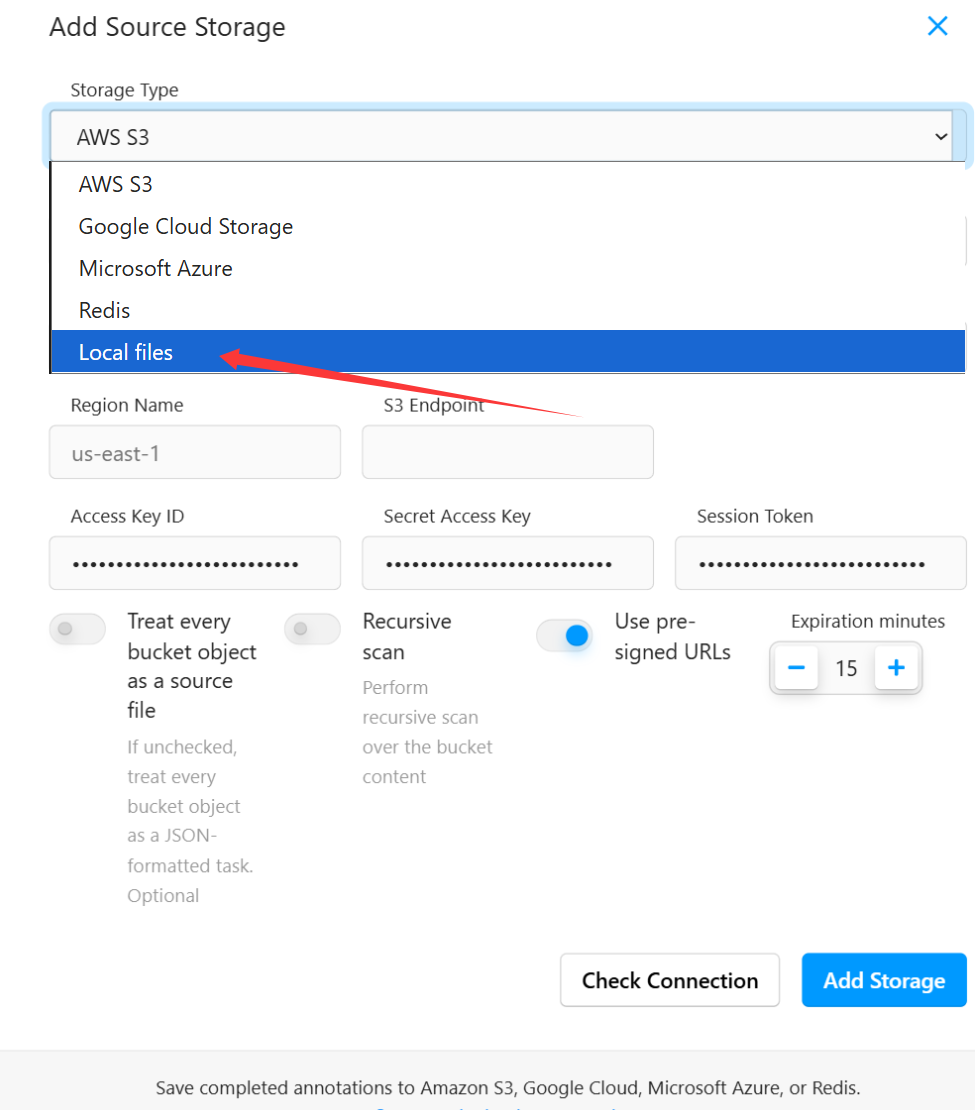Click the Storage Type label
The image size is (975, 1110).
pos(125,90)
